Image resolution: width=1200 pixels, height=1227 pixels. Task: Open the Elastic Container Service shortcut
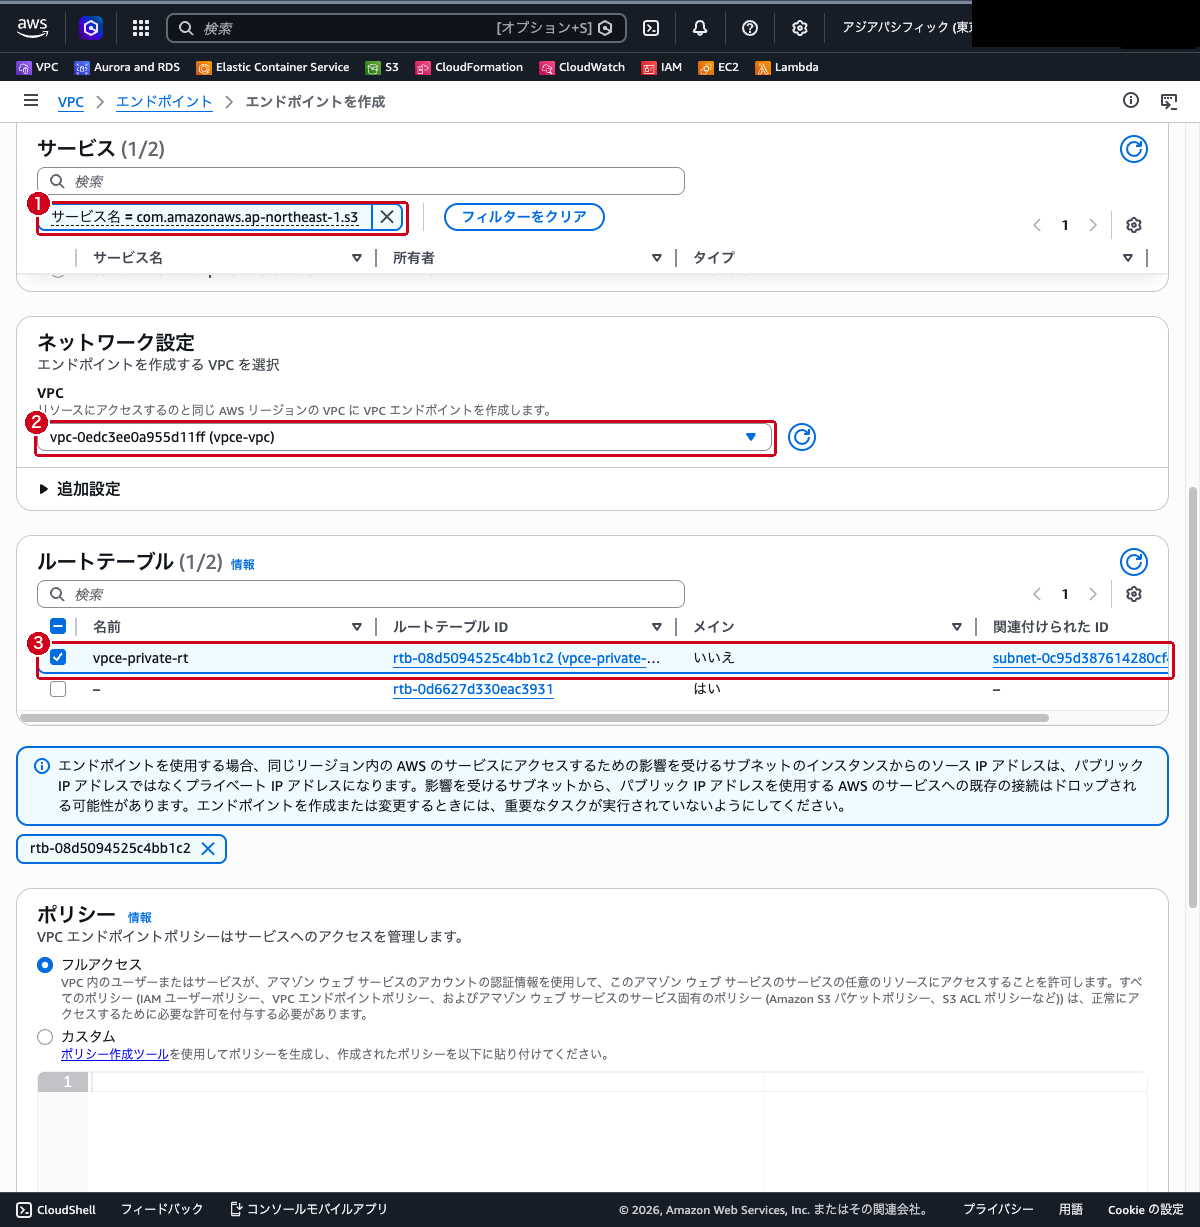273,67
